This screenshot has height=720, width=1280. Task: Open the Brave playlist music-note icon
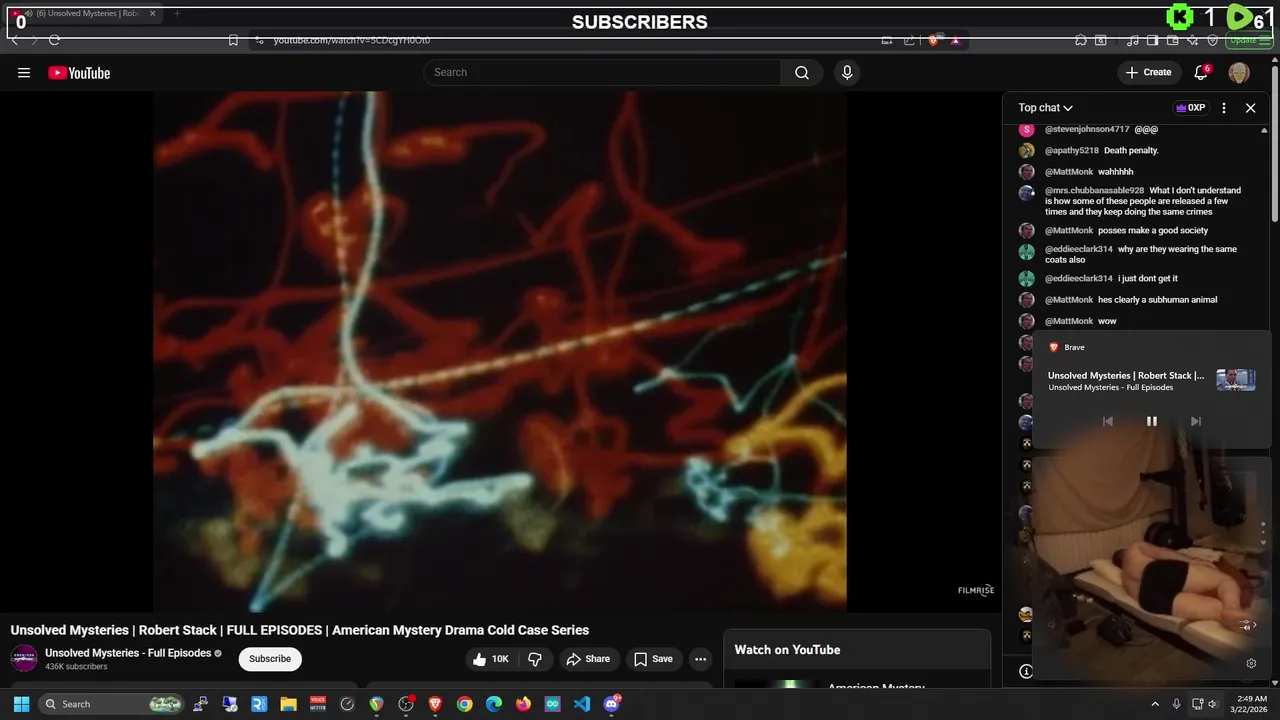pos(1133,40)
